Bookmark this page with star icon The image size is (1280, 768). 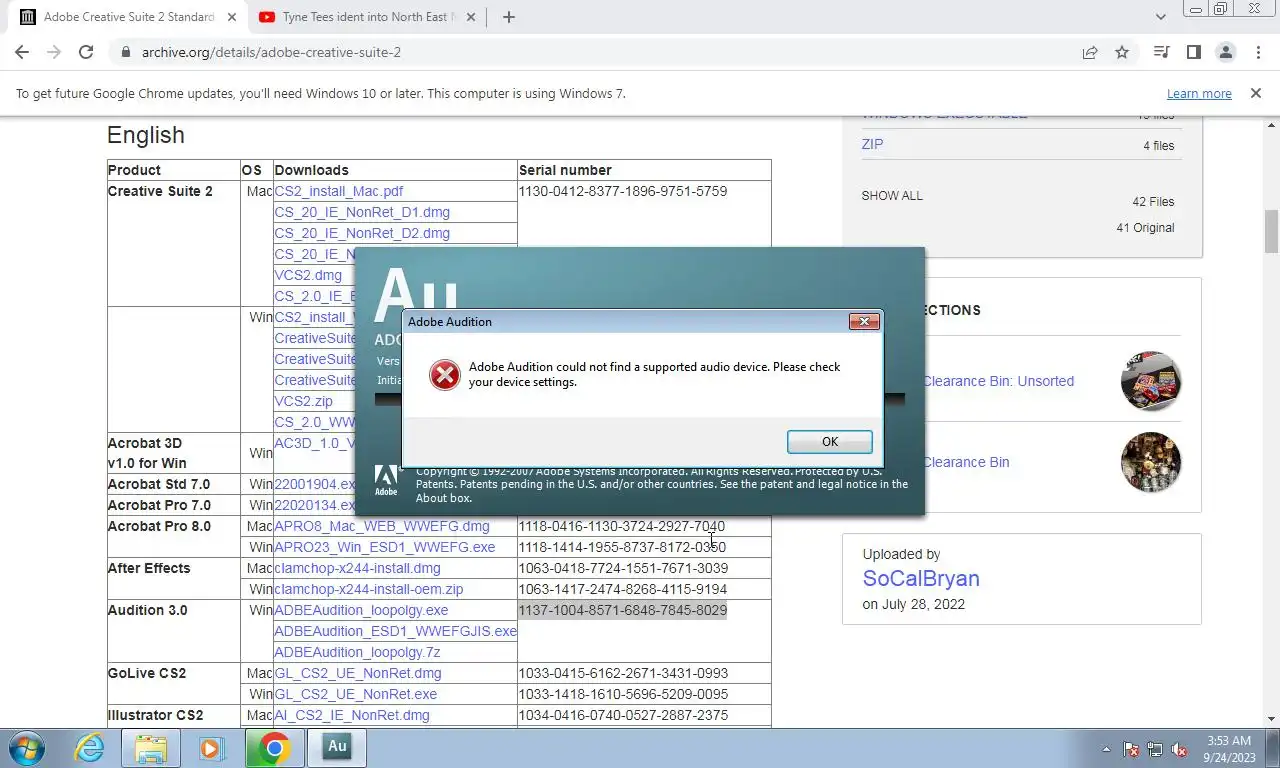pyautogui.click(x=1122, y=52)
